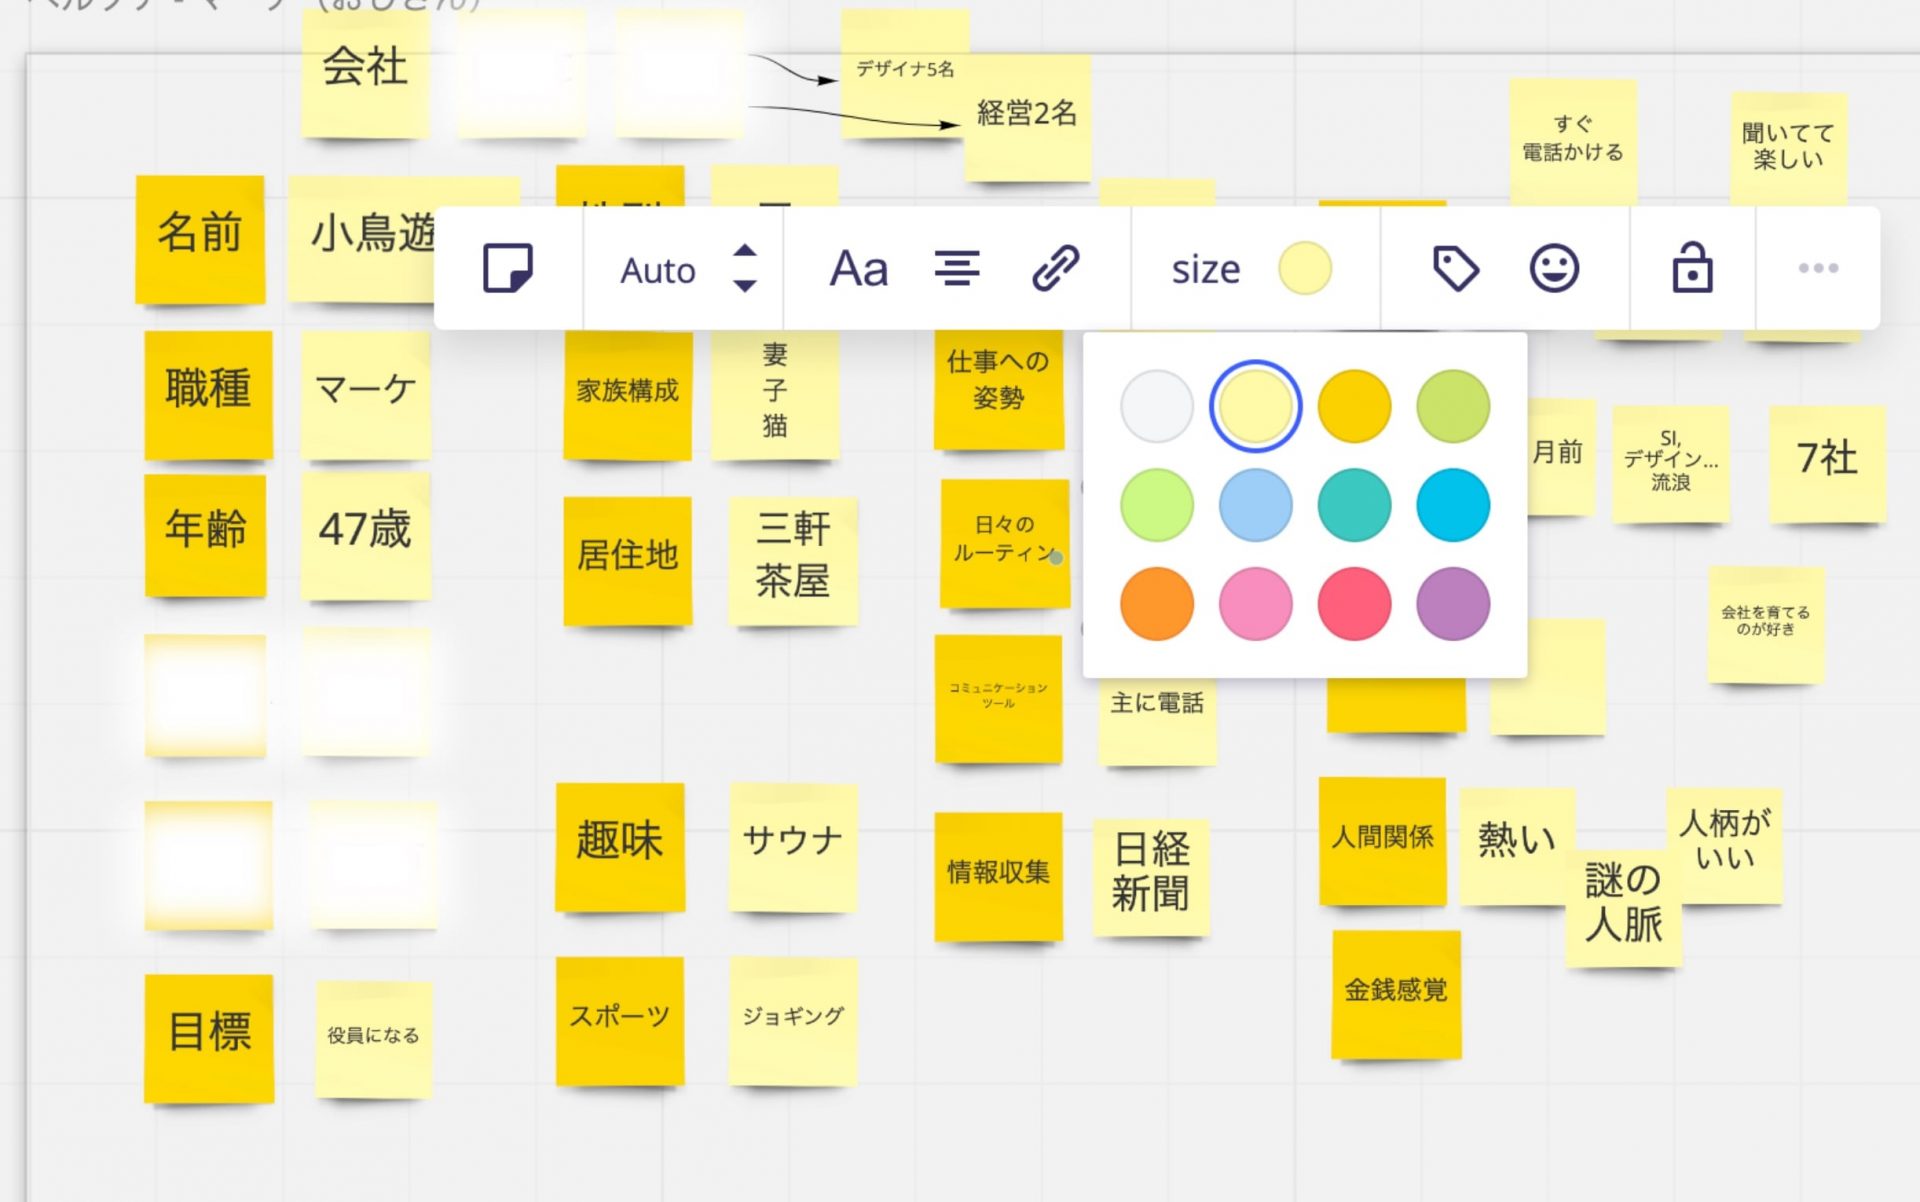The width and height of the screenshot is (1920, 1202).
Task: Select the orange color swatch
Action: pyautogui.click(x=1156, y=604)
